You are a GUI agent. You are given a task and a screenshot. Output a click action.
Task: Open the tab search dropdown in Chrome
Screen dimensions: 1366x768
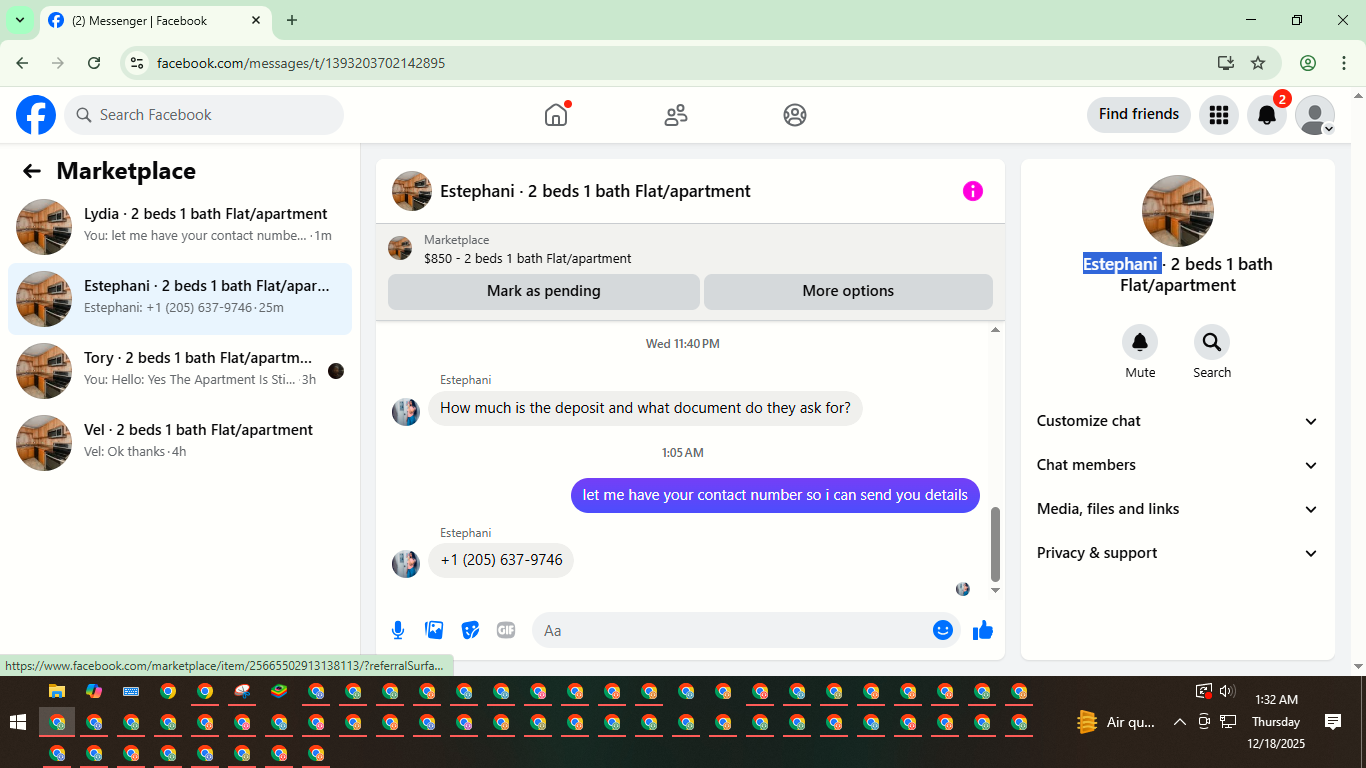tap(19, 20)
